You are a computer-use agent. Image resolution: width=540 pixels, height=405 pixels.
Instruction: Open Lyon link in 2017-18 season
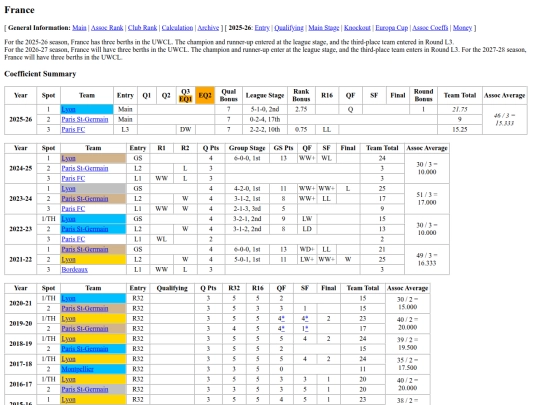[x=68, y=359]
